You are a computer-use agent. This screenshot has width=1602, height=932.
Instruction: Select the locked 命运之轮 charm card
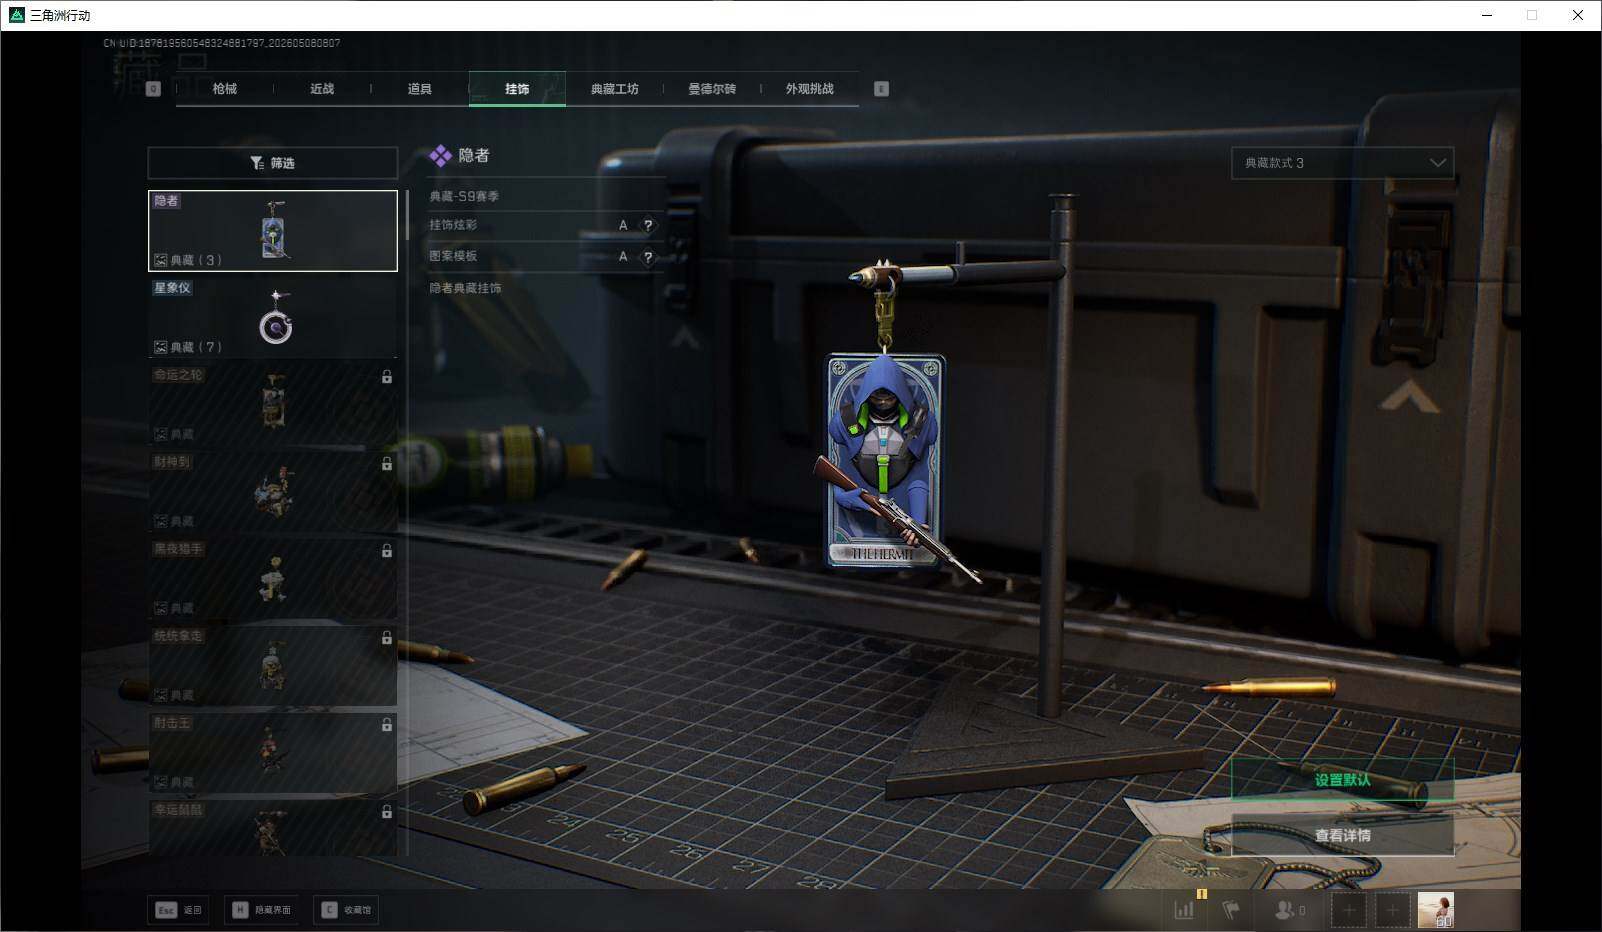coord(273,404)
